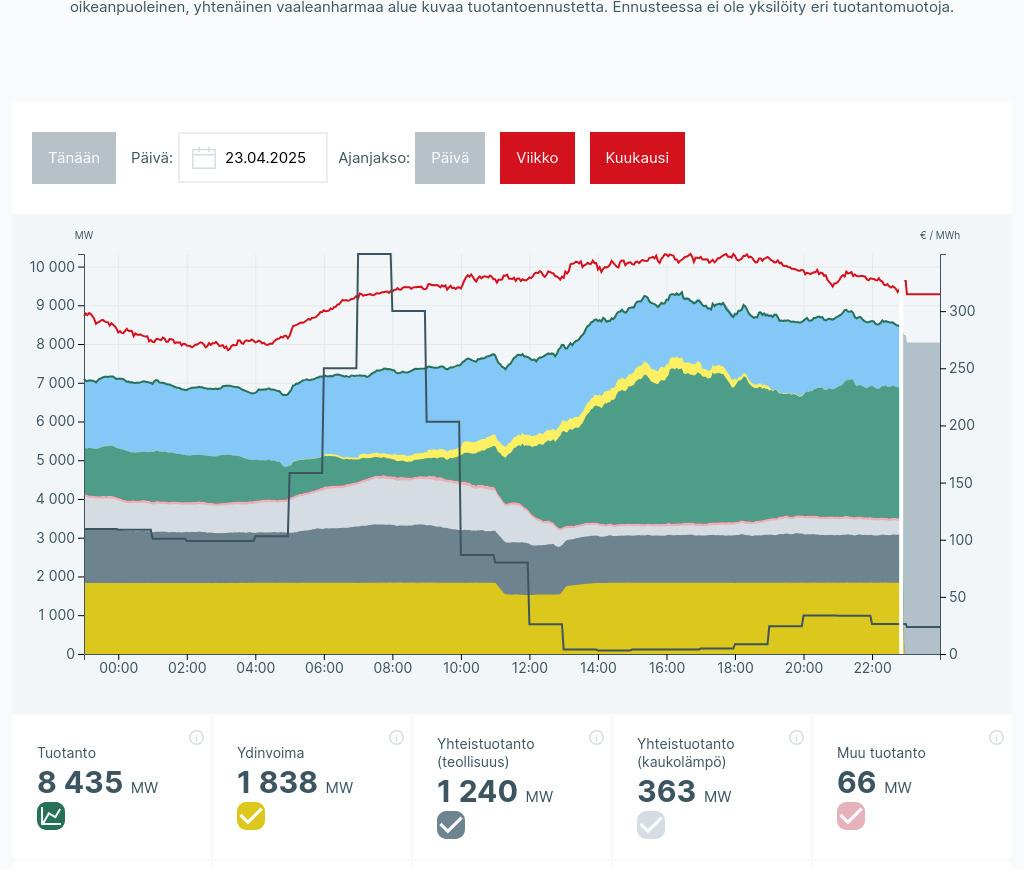
Task: Click the price peak near 08:00
Action: (x=374, y=255)
